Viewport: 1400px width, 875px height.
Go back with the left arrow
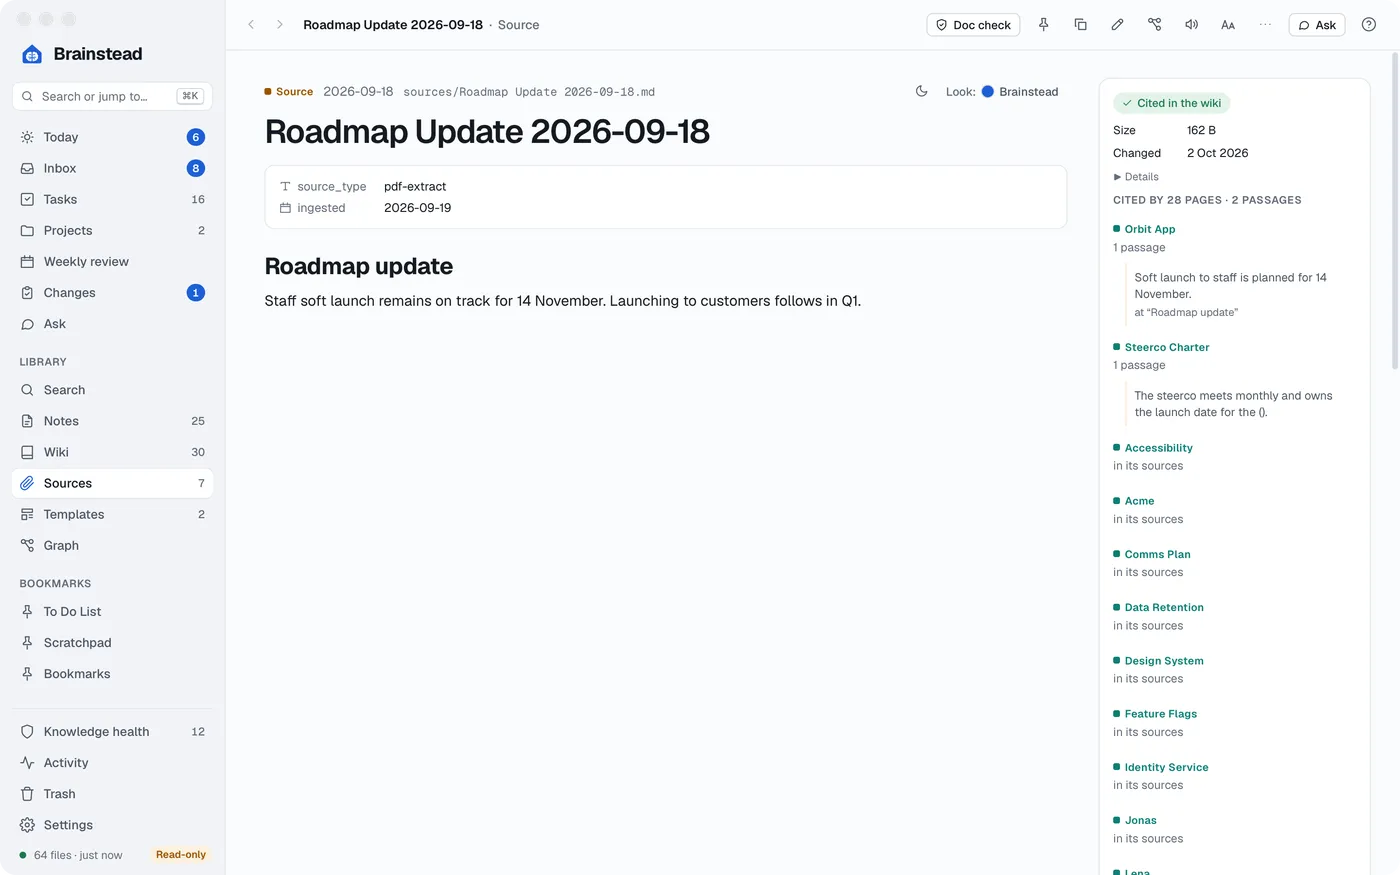[251, 25]
